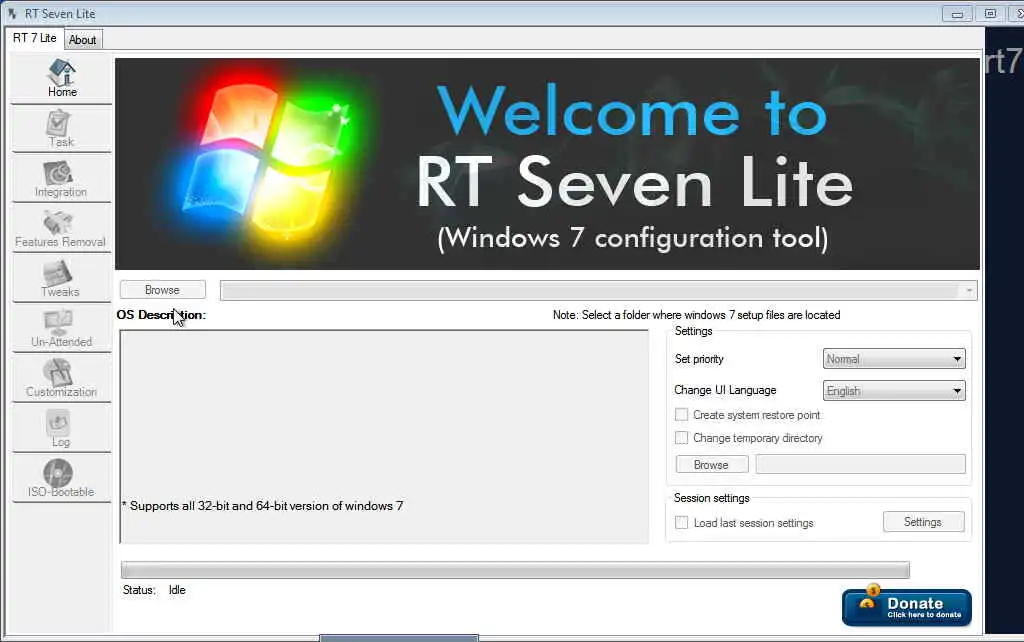Image resolution: width=1024 pixels, height=642 pixels.
Task: Select the ISO-Bootable disc icon
Action: (x=58, y=473)
